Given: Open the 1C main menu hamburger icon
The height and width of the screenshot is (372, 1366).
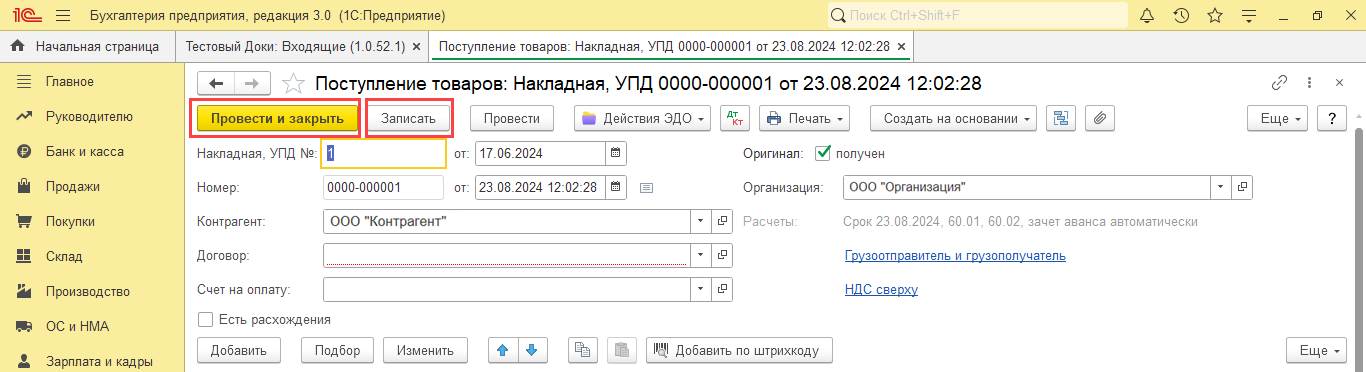Looking at the screenshot, I should [63, 16].
